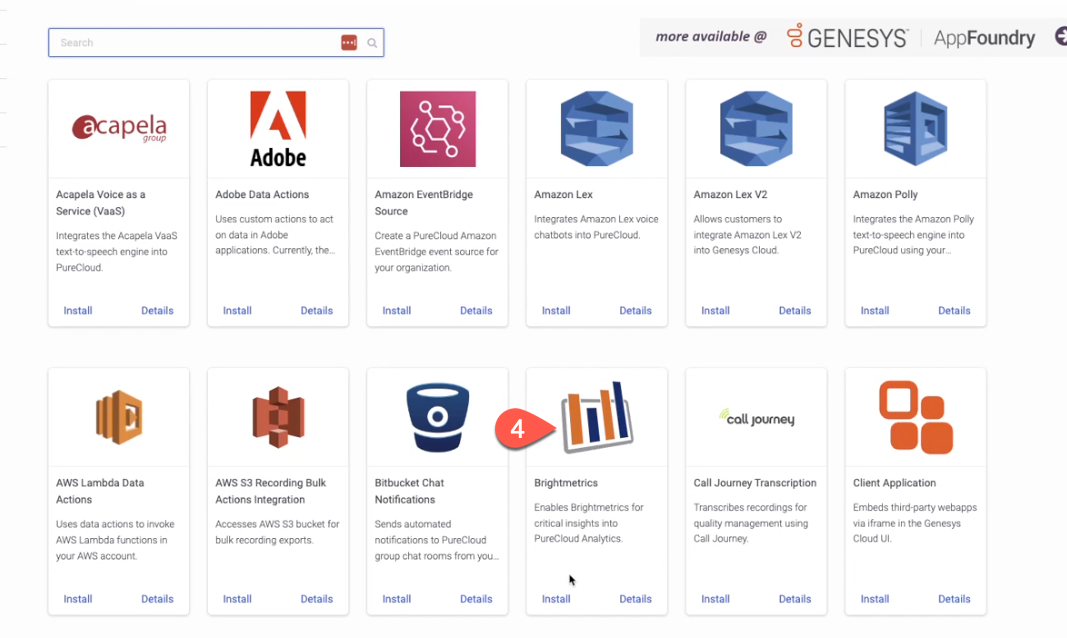Open Details for Brightmetrics
Screen dimensions: 1067x638
pyautogui.click(x=636, y=599)
